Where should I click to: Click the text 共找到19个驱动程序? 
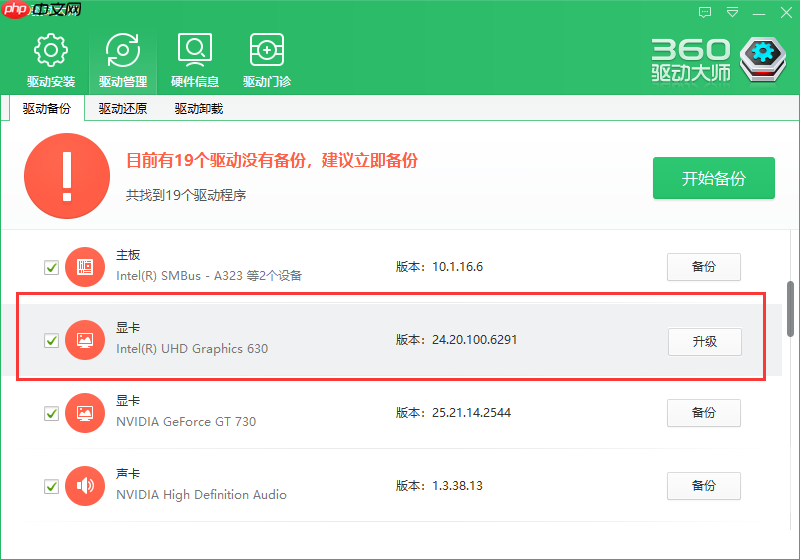click(186, 195)
